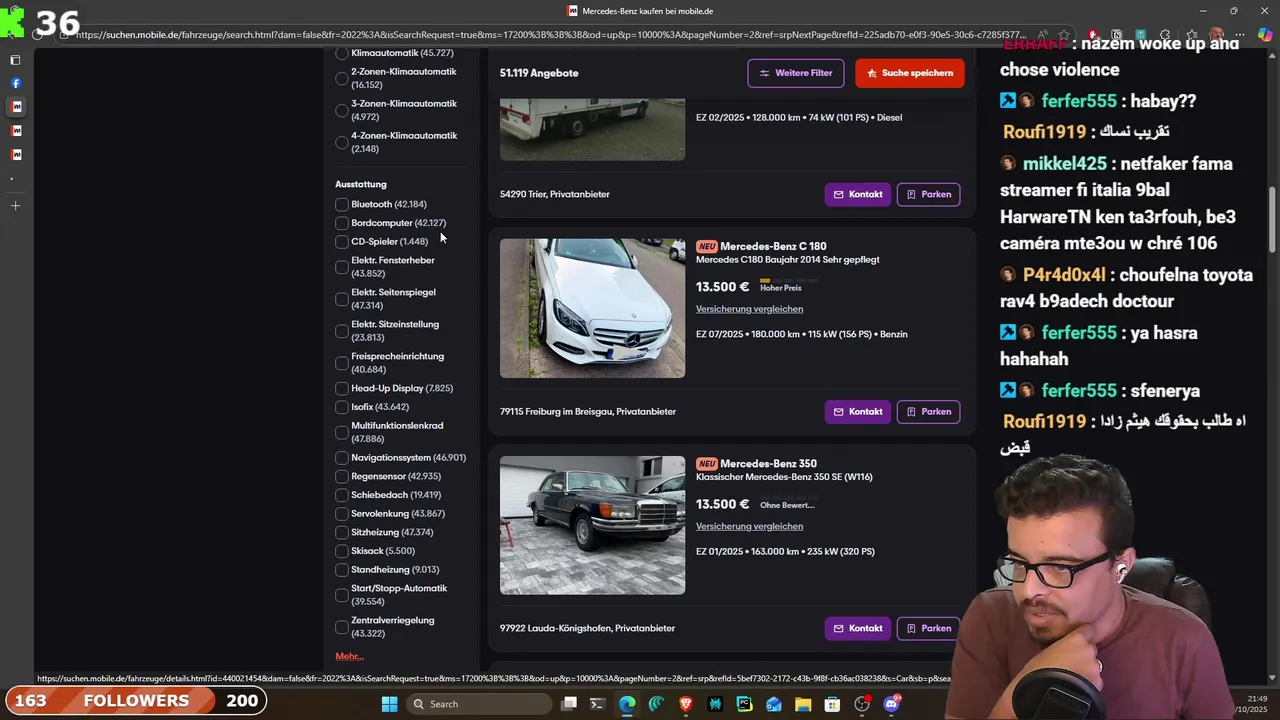
Task: Add a new vertical tab
Action: coord(16,206)
